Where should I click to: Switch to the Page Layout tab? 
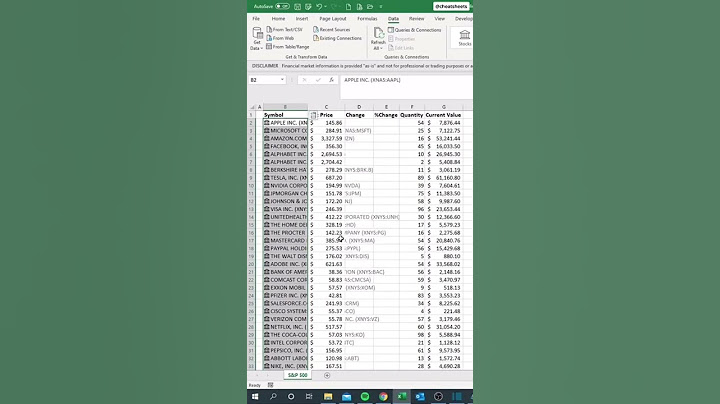[332, 18]
